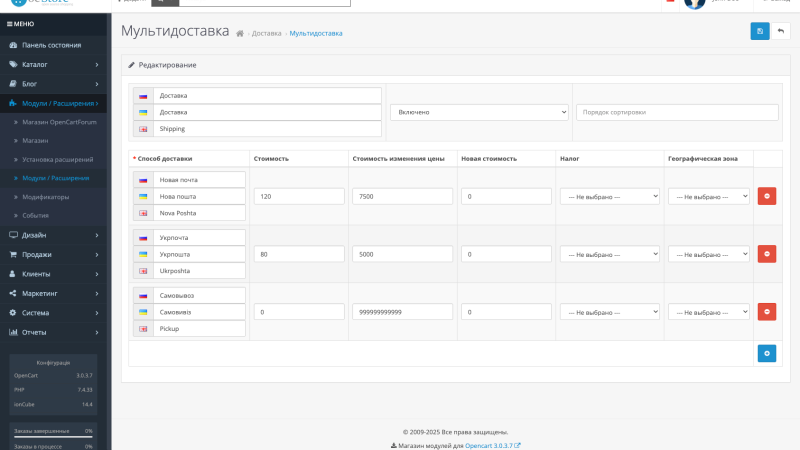The width and height of the screenshot is (800, 450).
Task: Click the home icon in breadcrumb
Action: click(240, 34)
